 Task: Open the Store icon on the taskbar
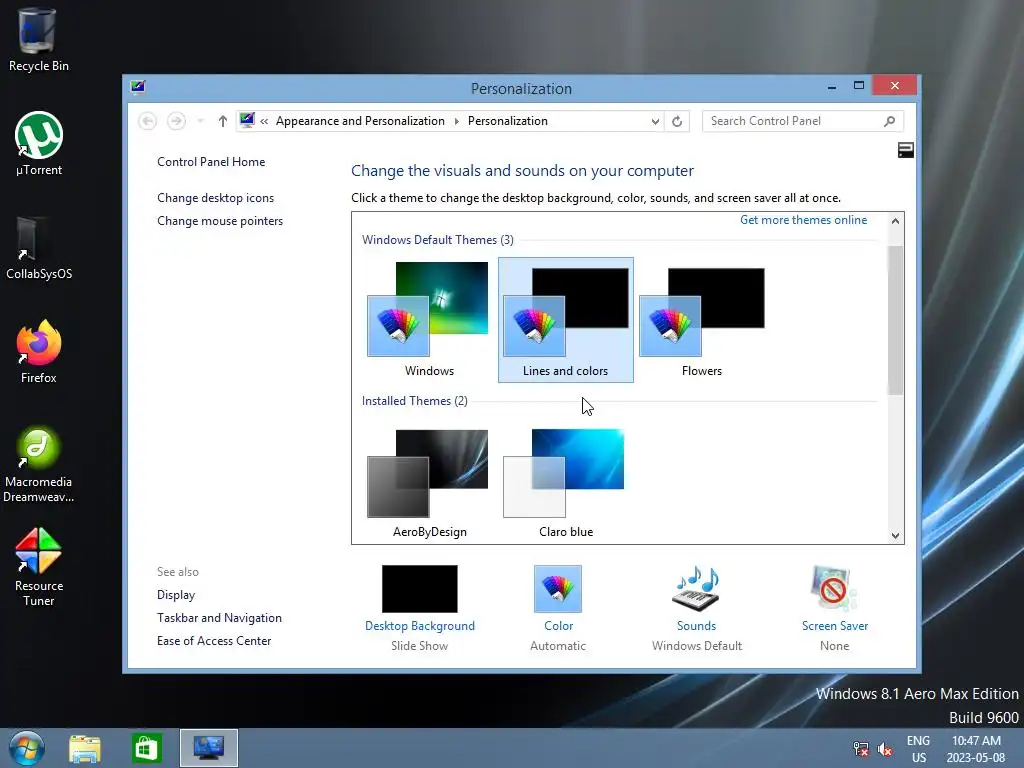pyautogui.click(x=146, y=748)
